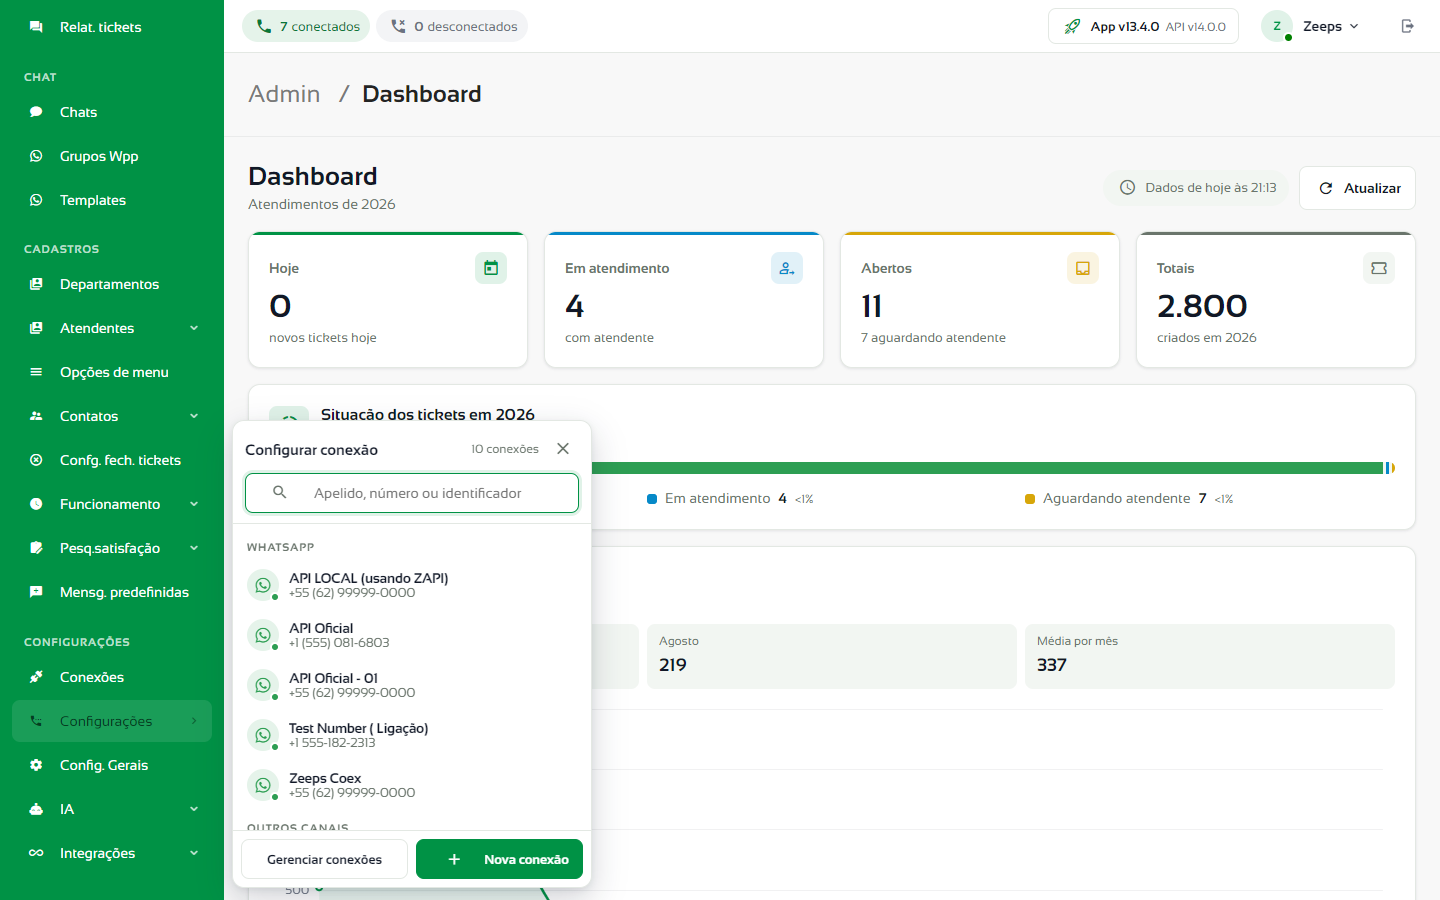
Task: Click the Conexões plug icon
Action: click(x=36, y=677)
